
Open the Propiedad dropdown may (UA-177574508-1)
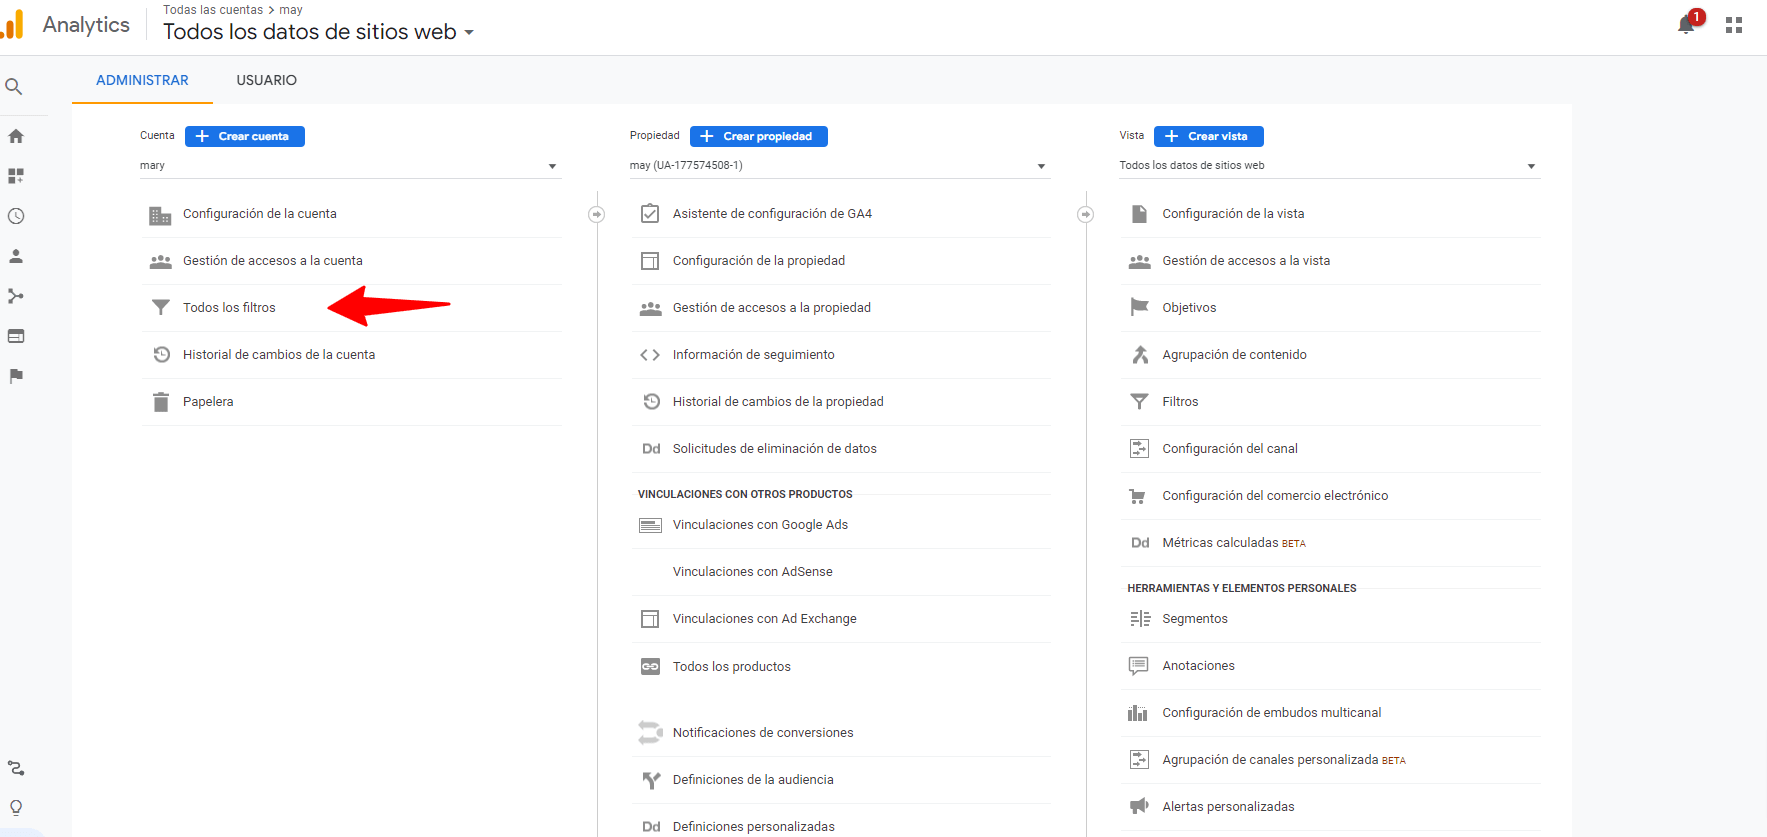point(840,166)
